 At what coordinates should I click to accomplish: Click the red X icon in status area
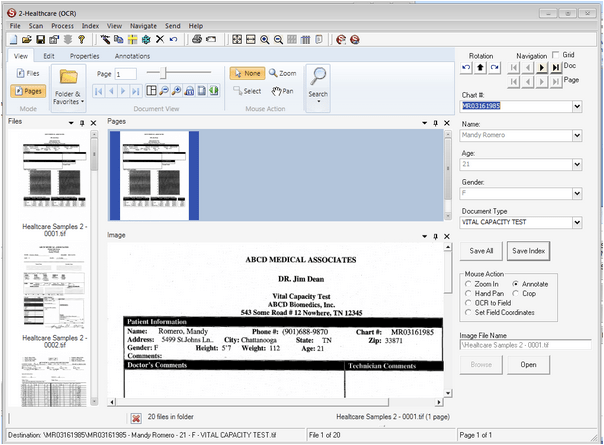136,418
